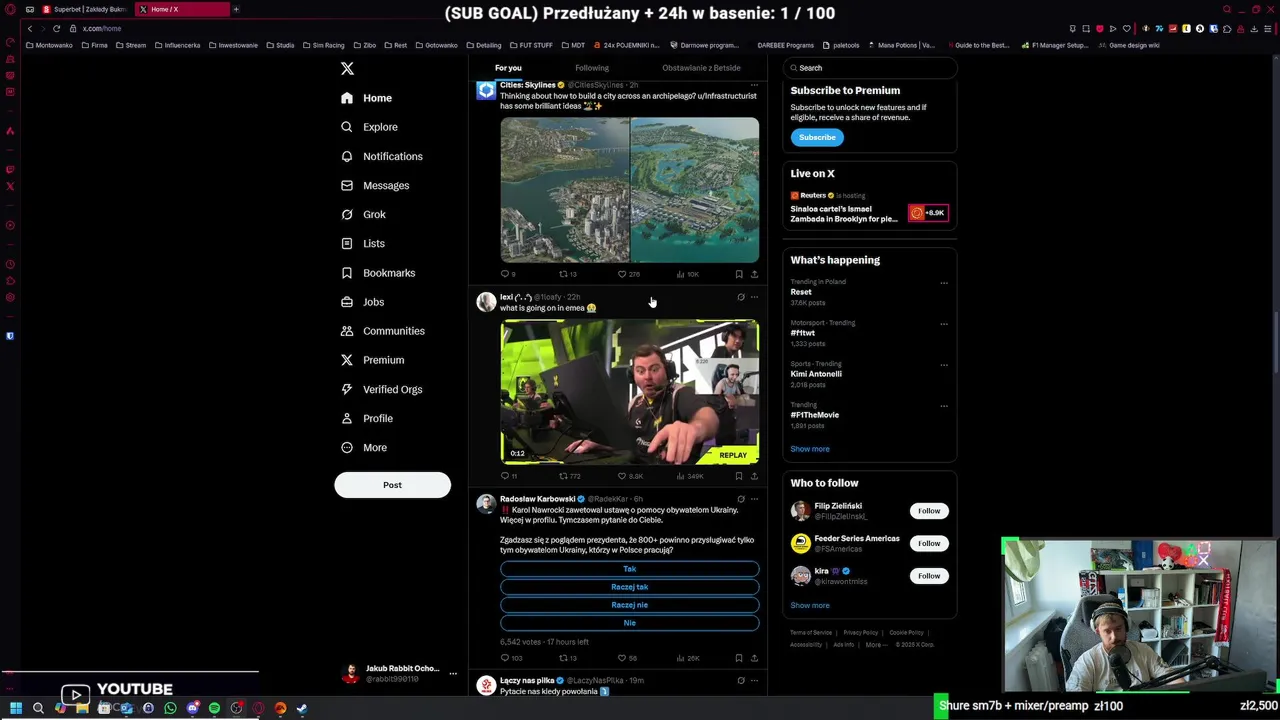
Task: Select poll option Raczej tak
Action: tap(630, 587)
